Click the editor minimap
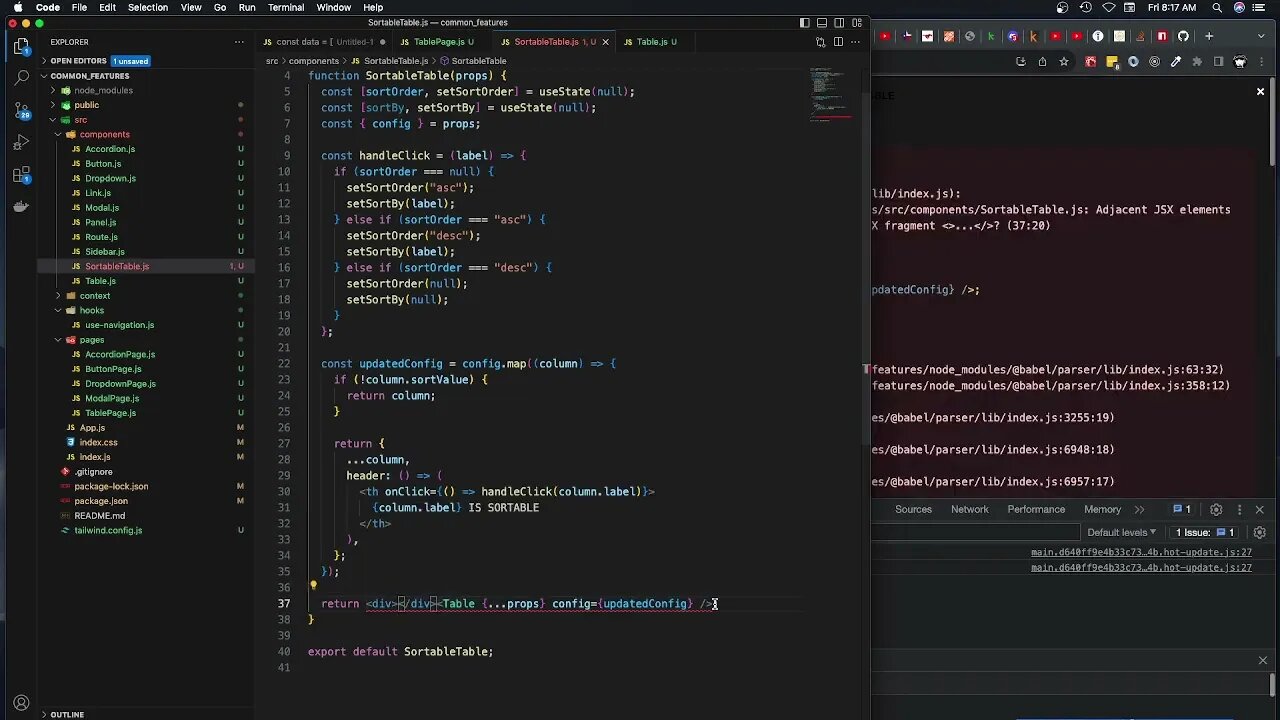Viewport: 1280px width, 720px height. (x=831, y=95)
